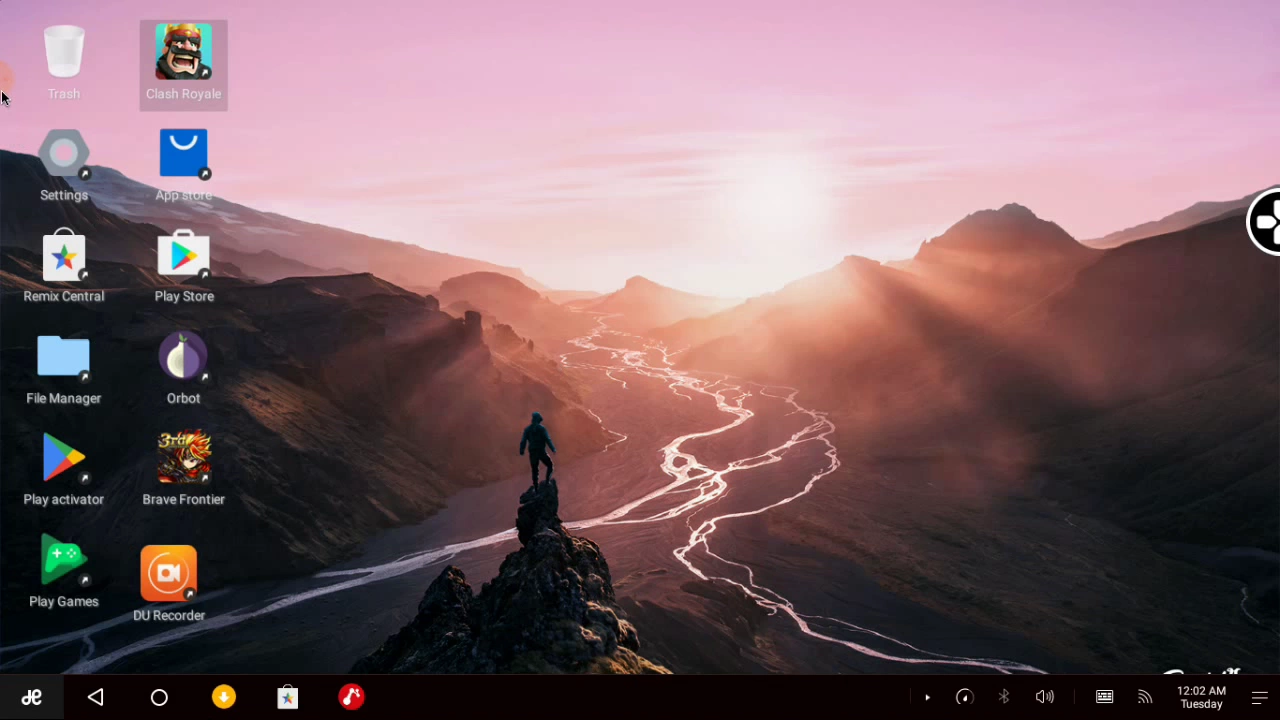Toggle Bluetooth from system tray
The width and height of the screenshot is (1280, 720).
[x=1004, y=697]
